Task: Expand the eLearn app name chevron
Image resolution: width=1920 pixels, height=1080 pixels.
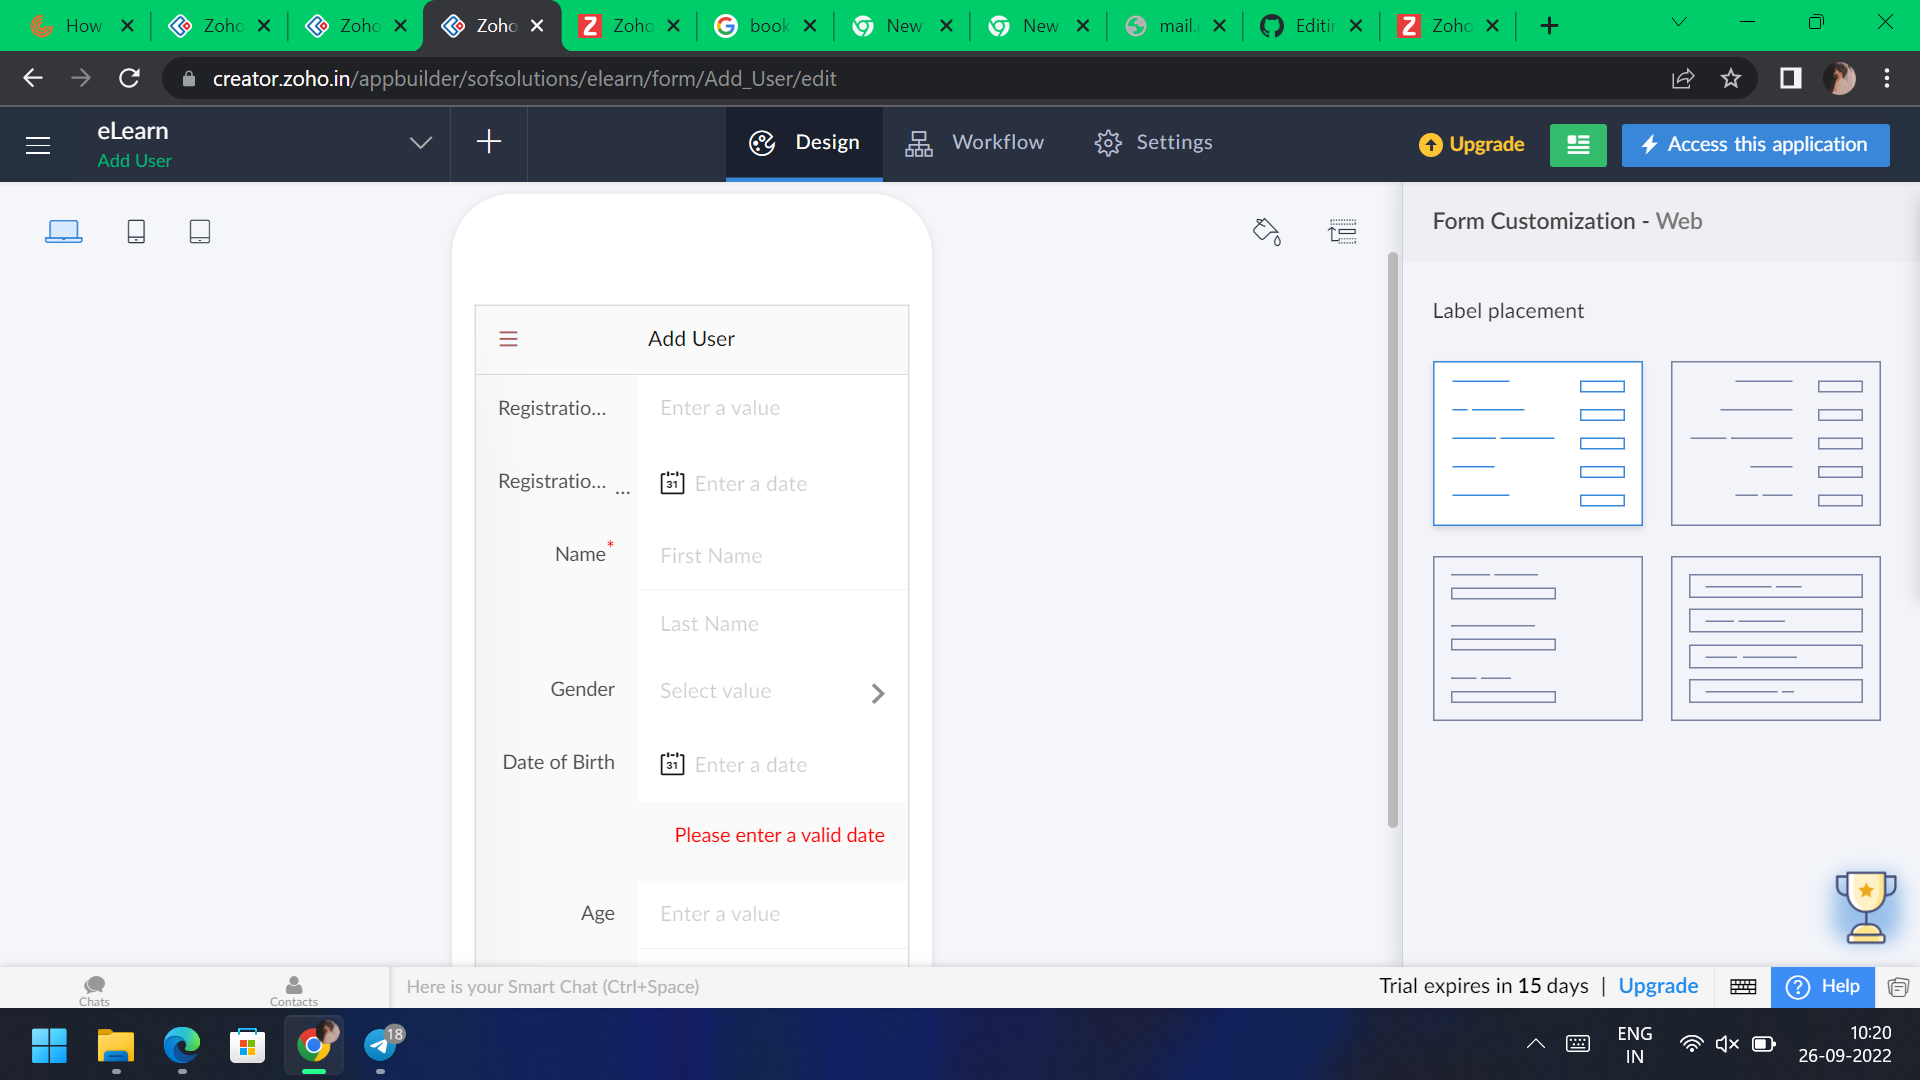Action: click(420, 143)
